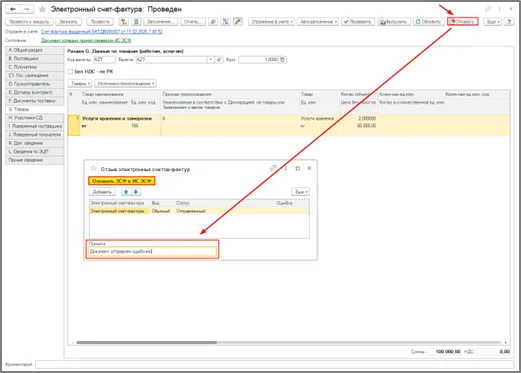Viewport: 521px width, 373px height.
Task: Open the 'Отражение в учете' dropdown
Action: click(x=271, y=22)
